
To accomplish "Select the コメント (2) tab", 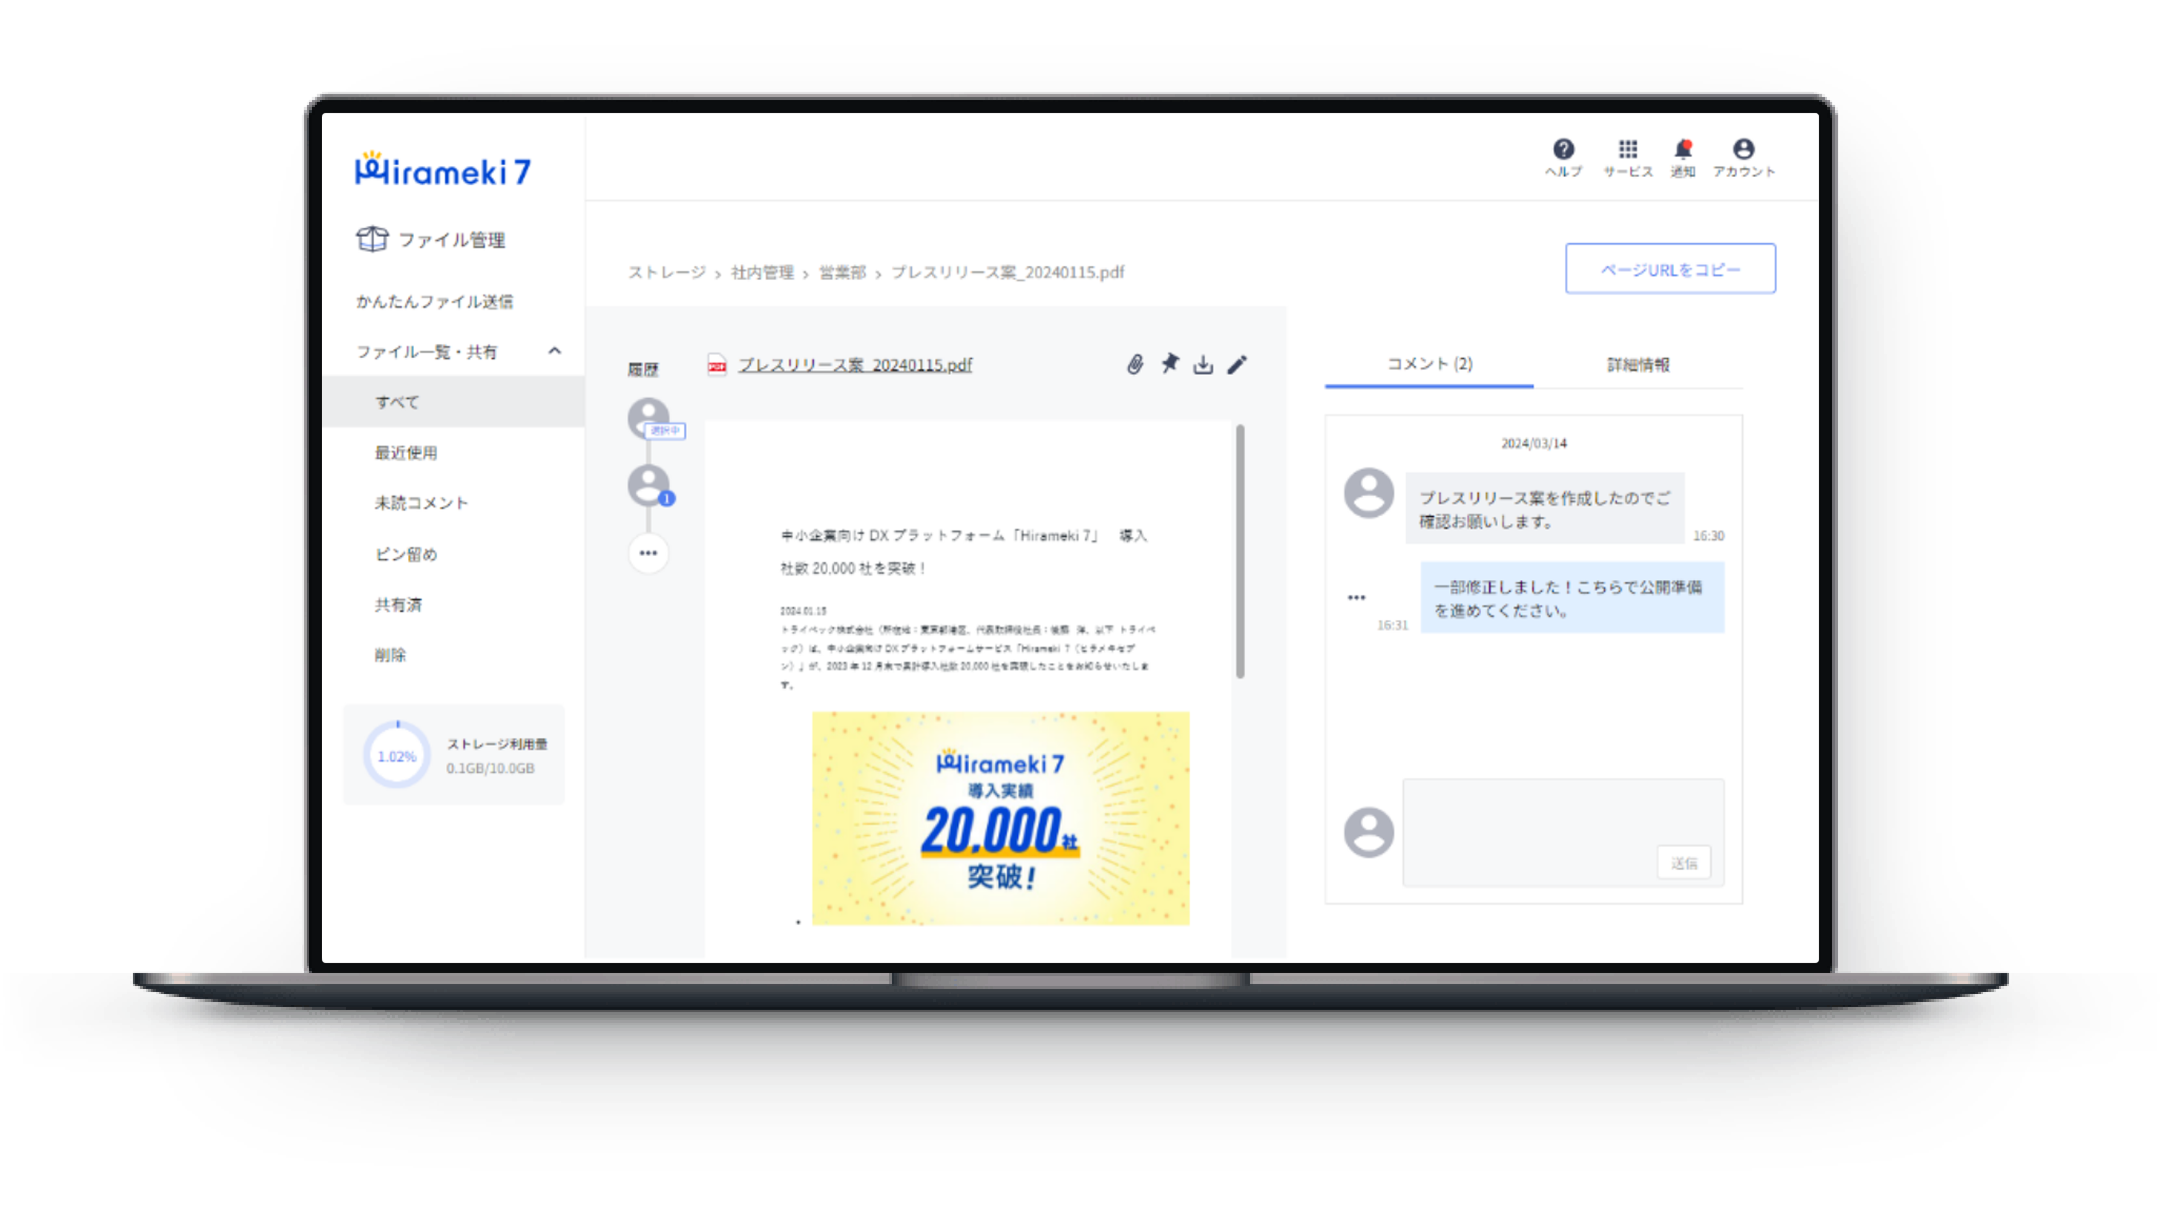I will (x=1427, y=365).
